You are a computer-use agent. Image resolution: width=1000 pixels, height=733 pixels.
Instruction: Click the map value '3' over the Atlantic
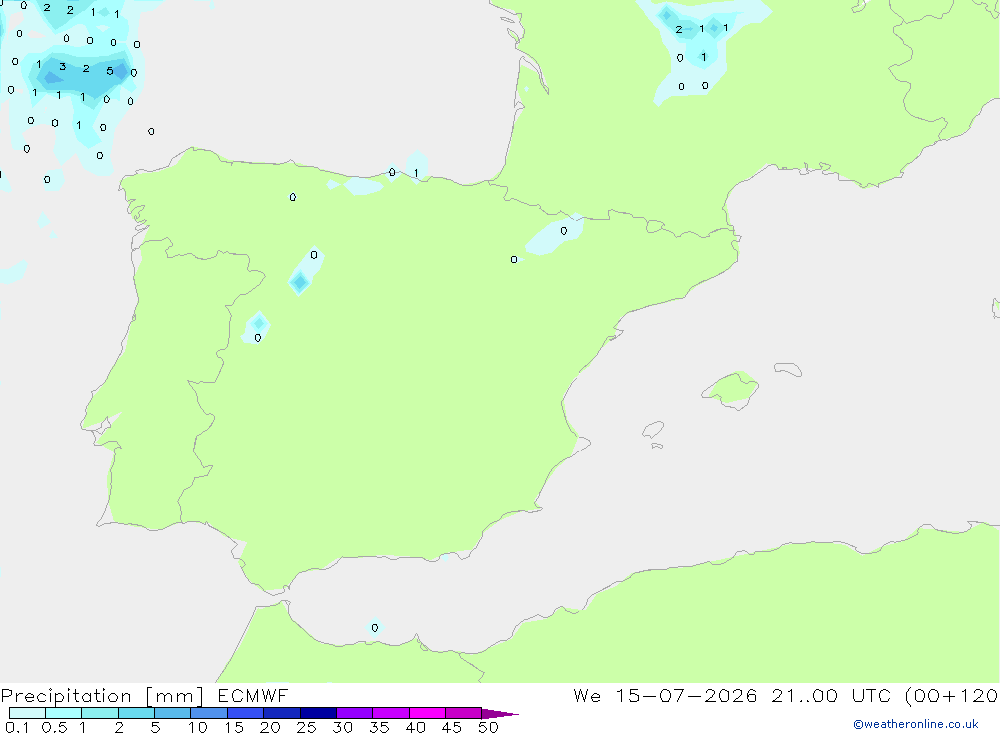[62, 66]
